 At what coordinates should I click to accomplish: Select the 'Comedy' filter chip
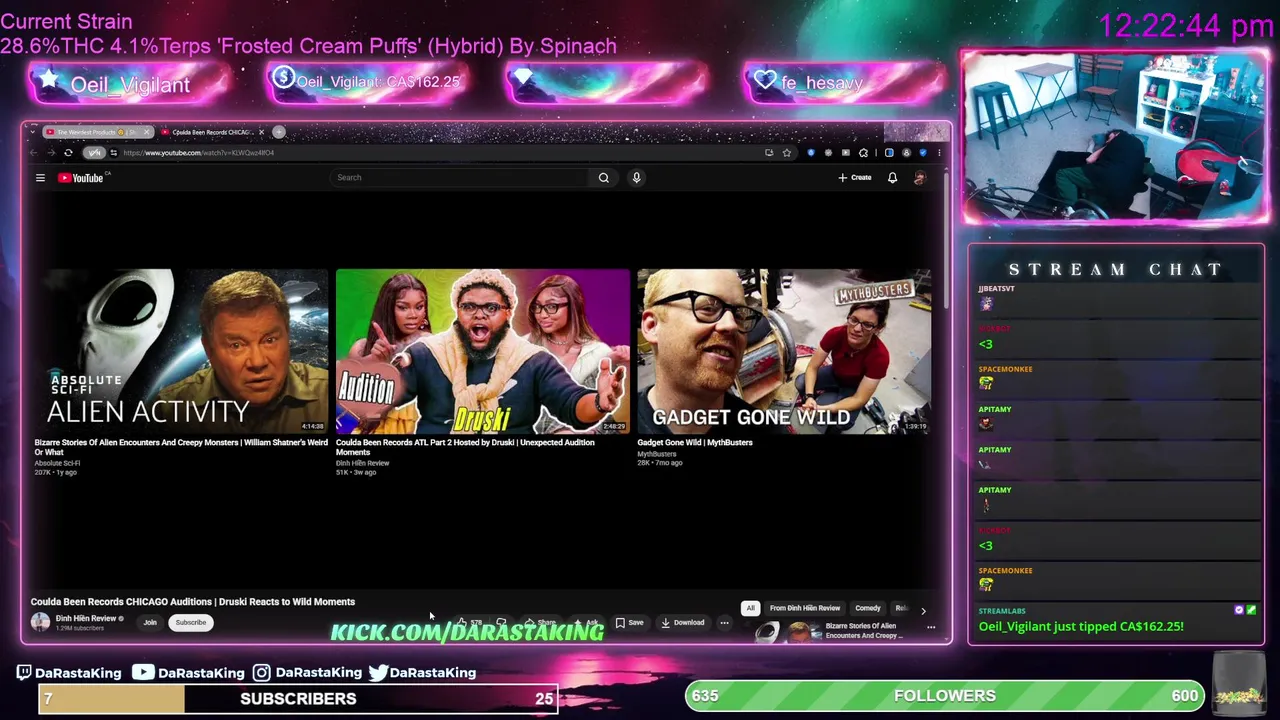(868, 608)
